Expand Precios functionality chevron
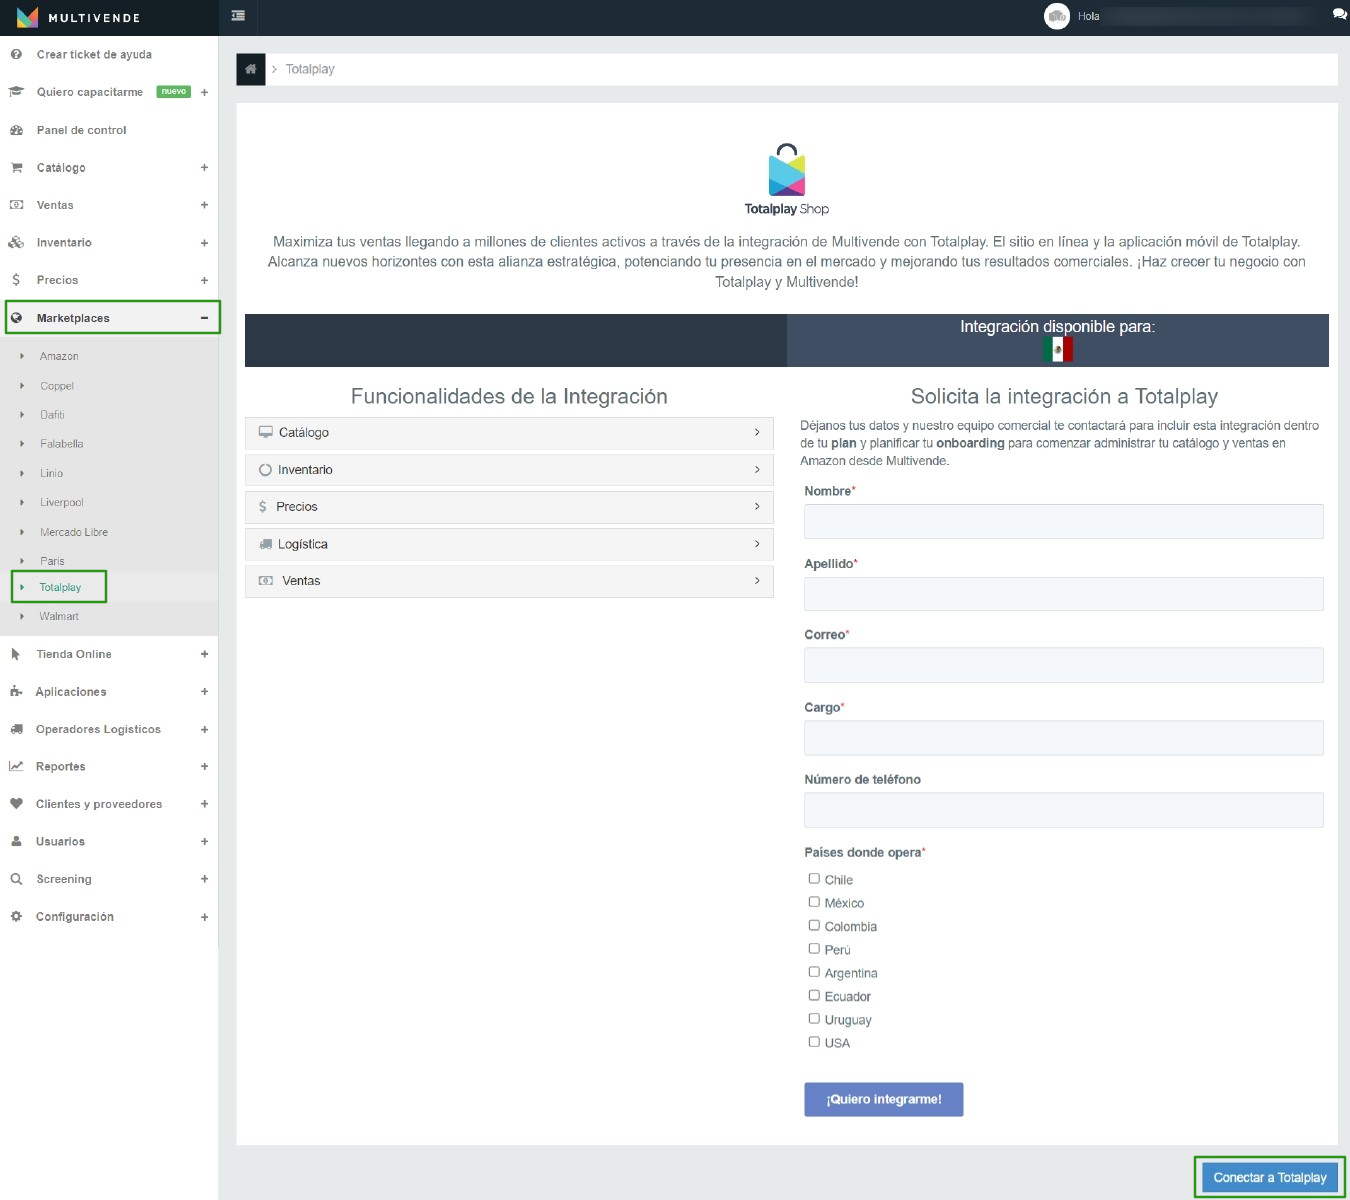Viewport: 1350px width, 1200px height. point(757,506)
